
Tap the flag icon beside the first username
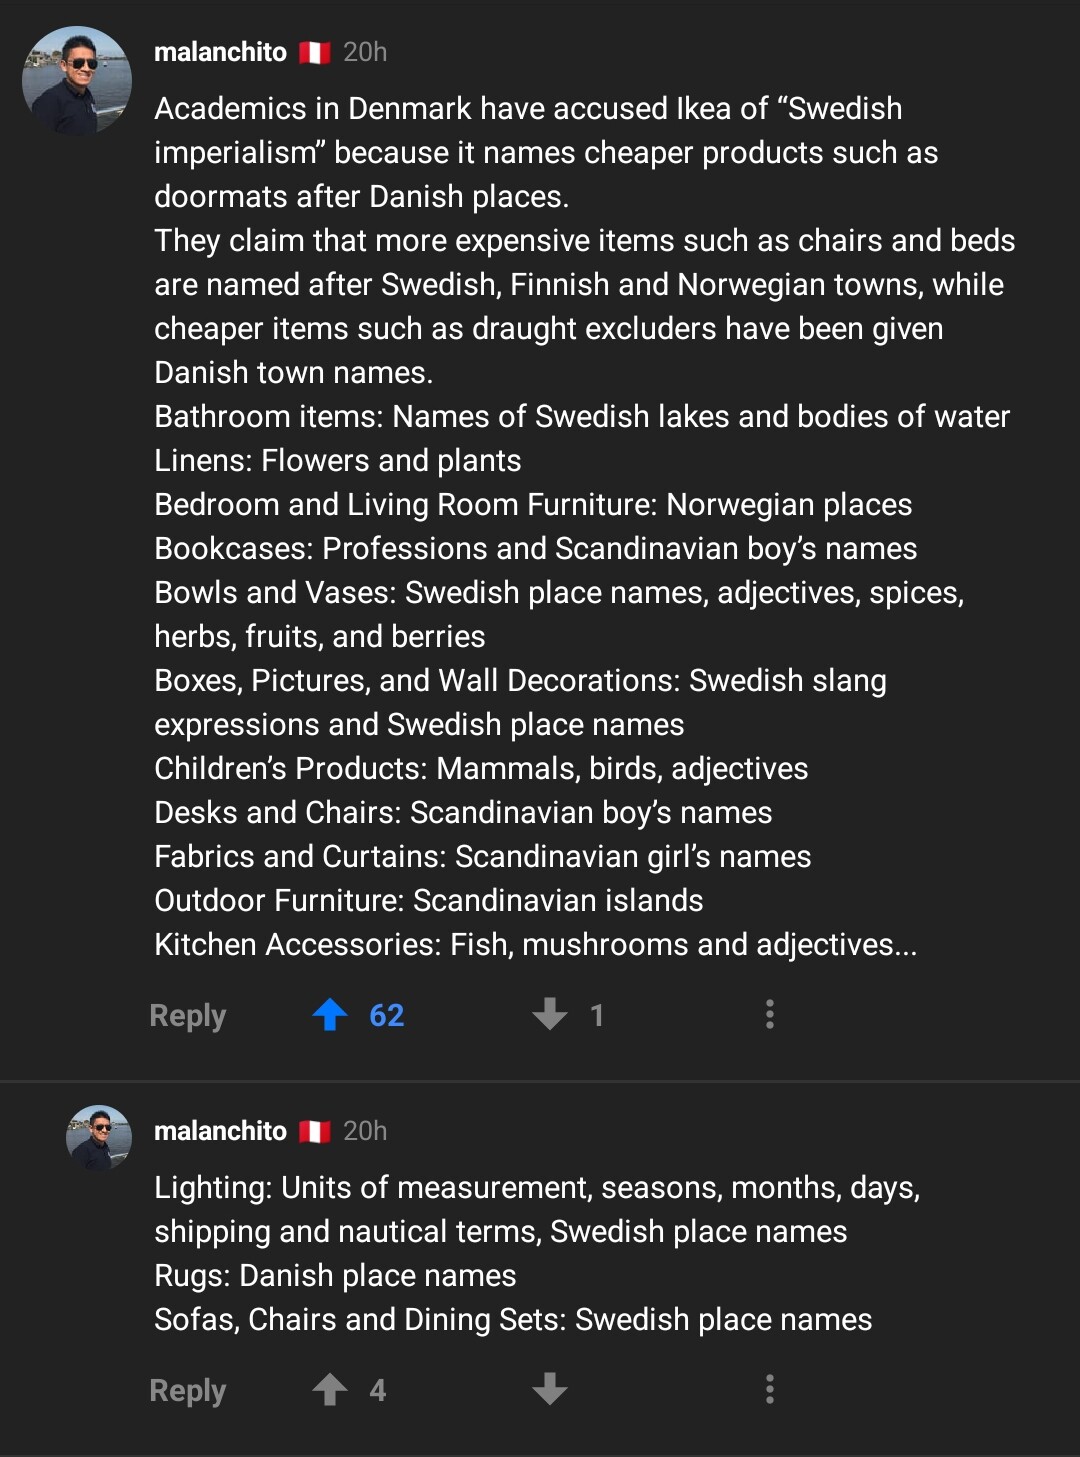[315, 52]
